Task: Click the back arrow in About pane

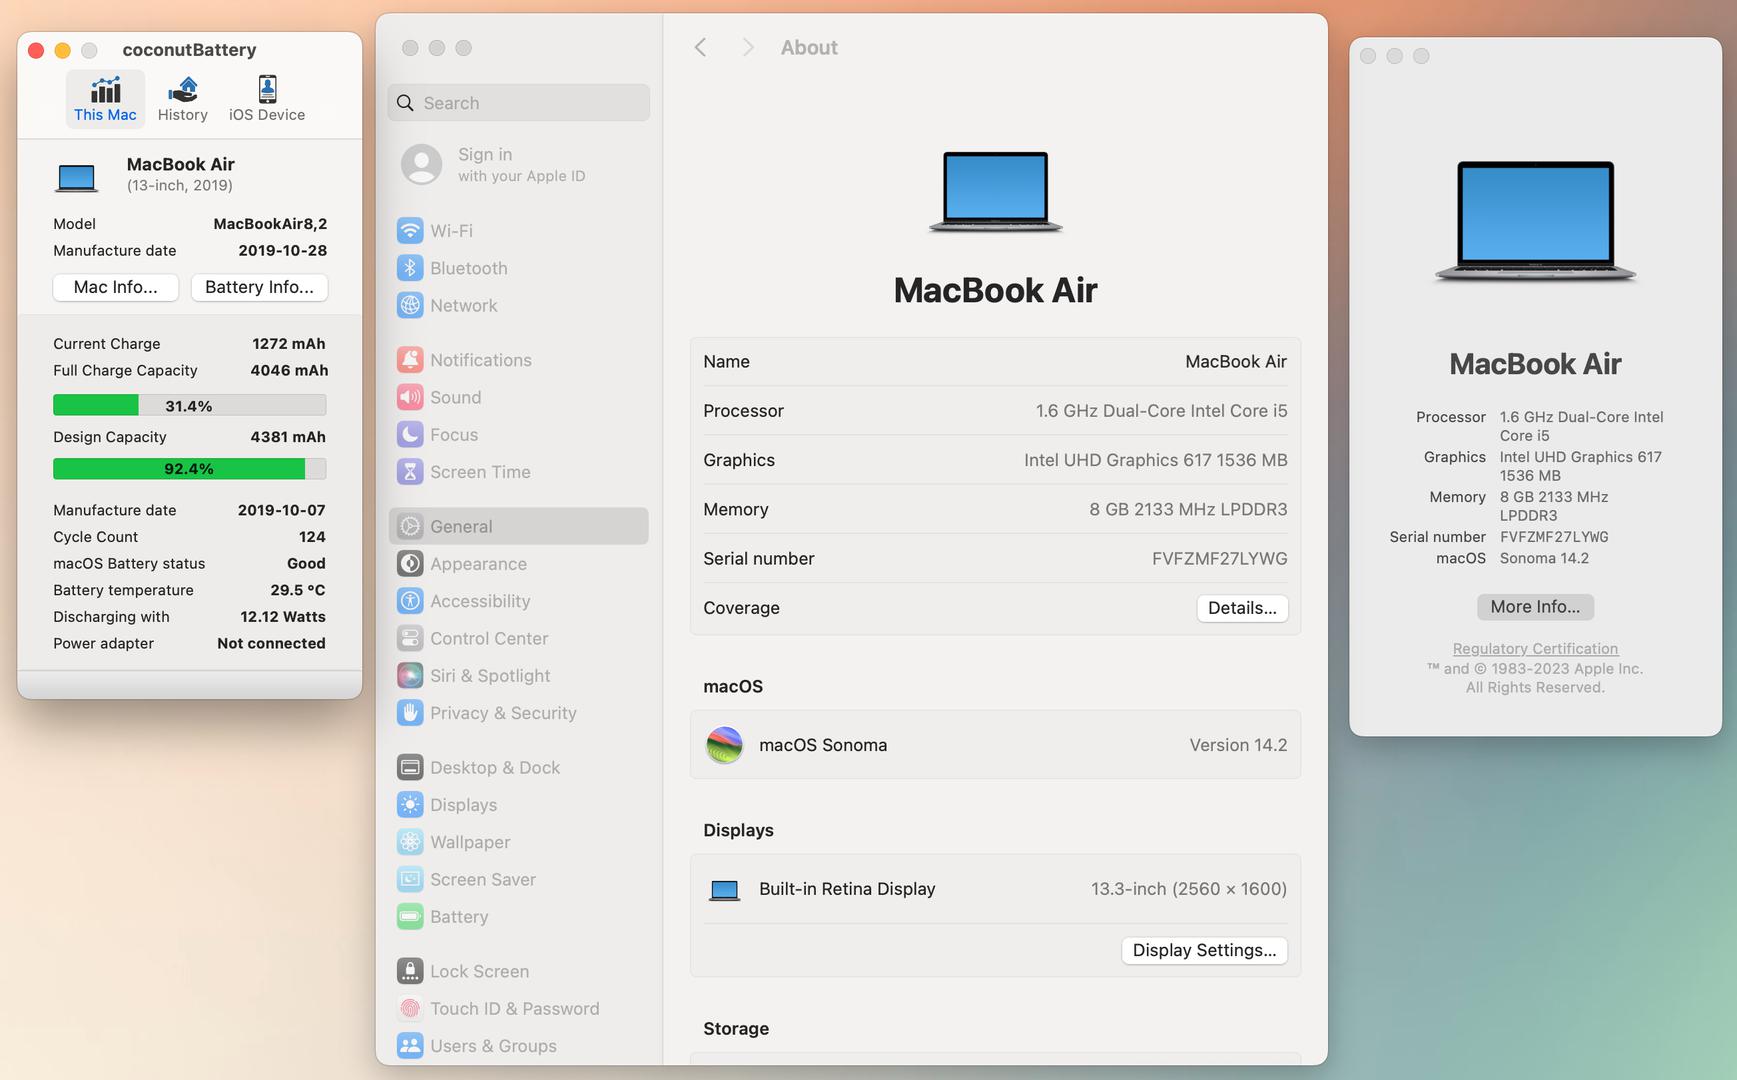Action: click(x=700, y=48)
